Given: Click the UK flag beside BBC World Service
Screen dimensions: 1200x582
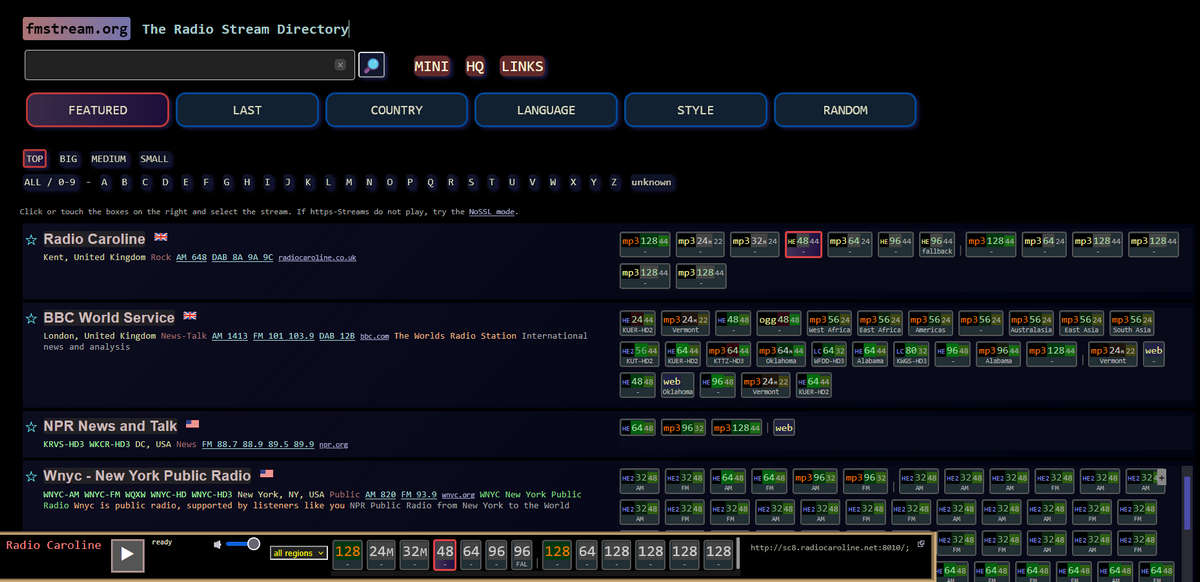Looking at the screenshot, I should [x=190, y=316].
